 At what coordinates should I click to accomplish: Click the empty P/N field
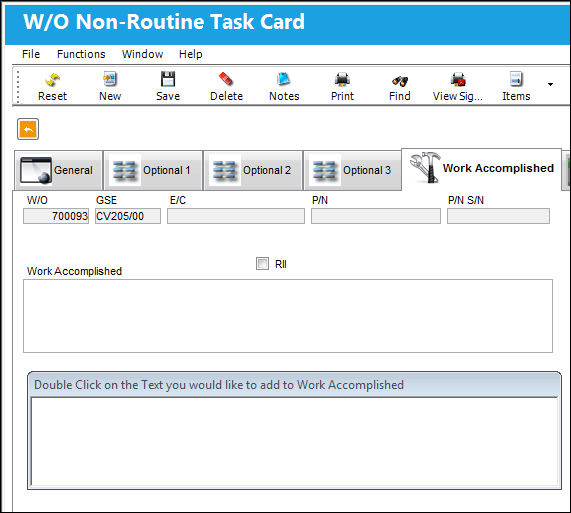(376, 216)
